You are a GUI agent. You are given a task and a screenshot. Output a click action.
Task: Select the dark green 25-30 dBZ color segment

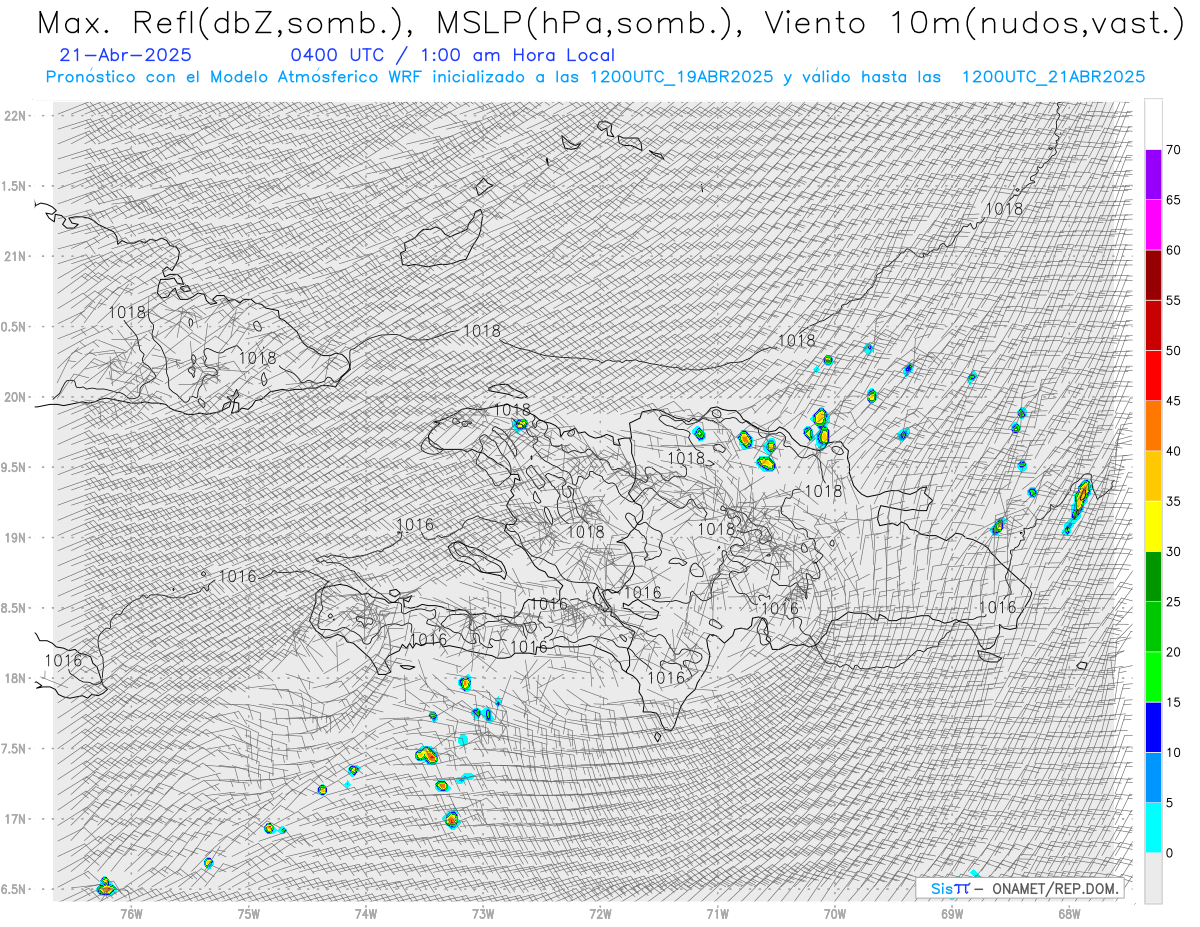[1153, 576]
